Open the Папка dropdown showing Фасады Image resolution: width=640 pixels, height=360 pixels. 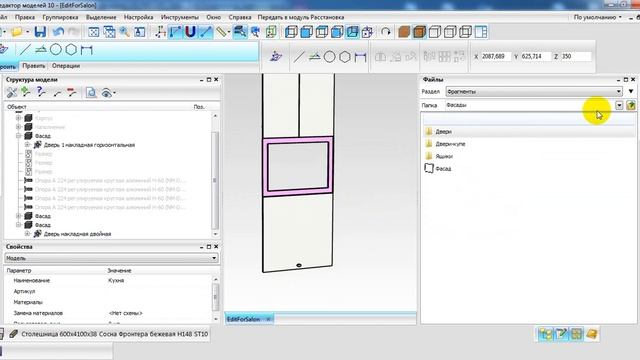tap(619, 105)
